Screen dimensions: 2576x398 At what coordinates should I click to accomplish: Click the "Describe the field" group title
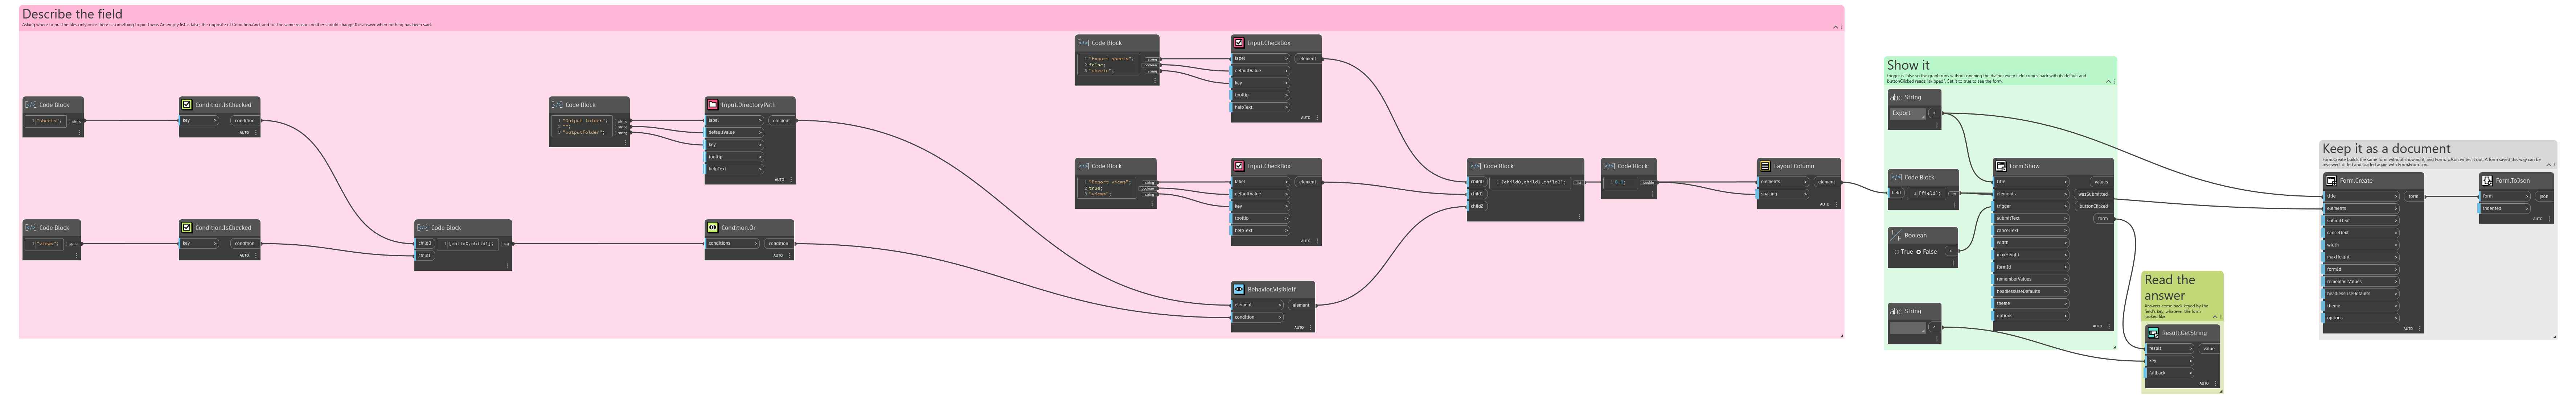[x=72, y=14]
